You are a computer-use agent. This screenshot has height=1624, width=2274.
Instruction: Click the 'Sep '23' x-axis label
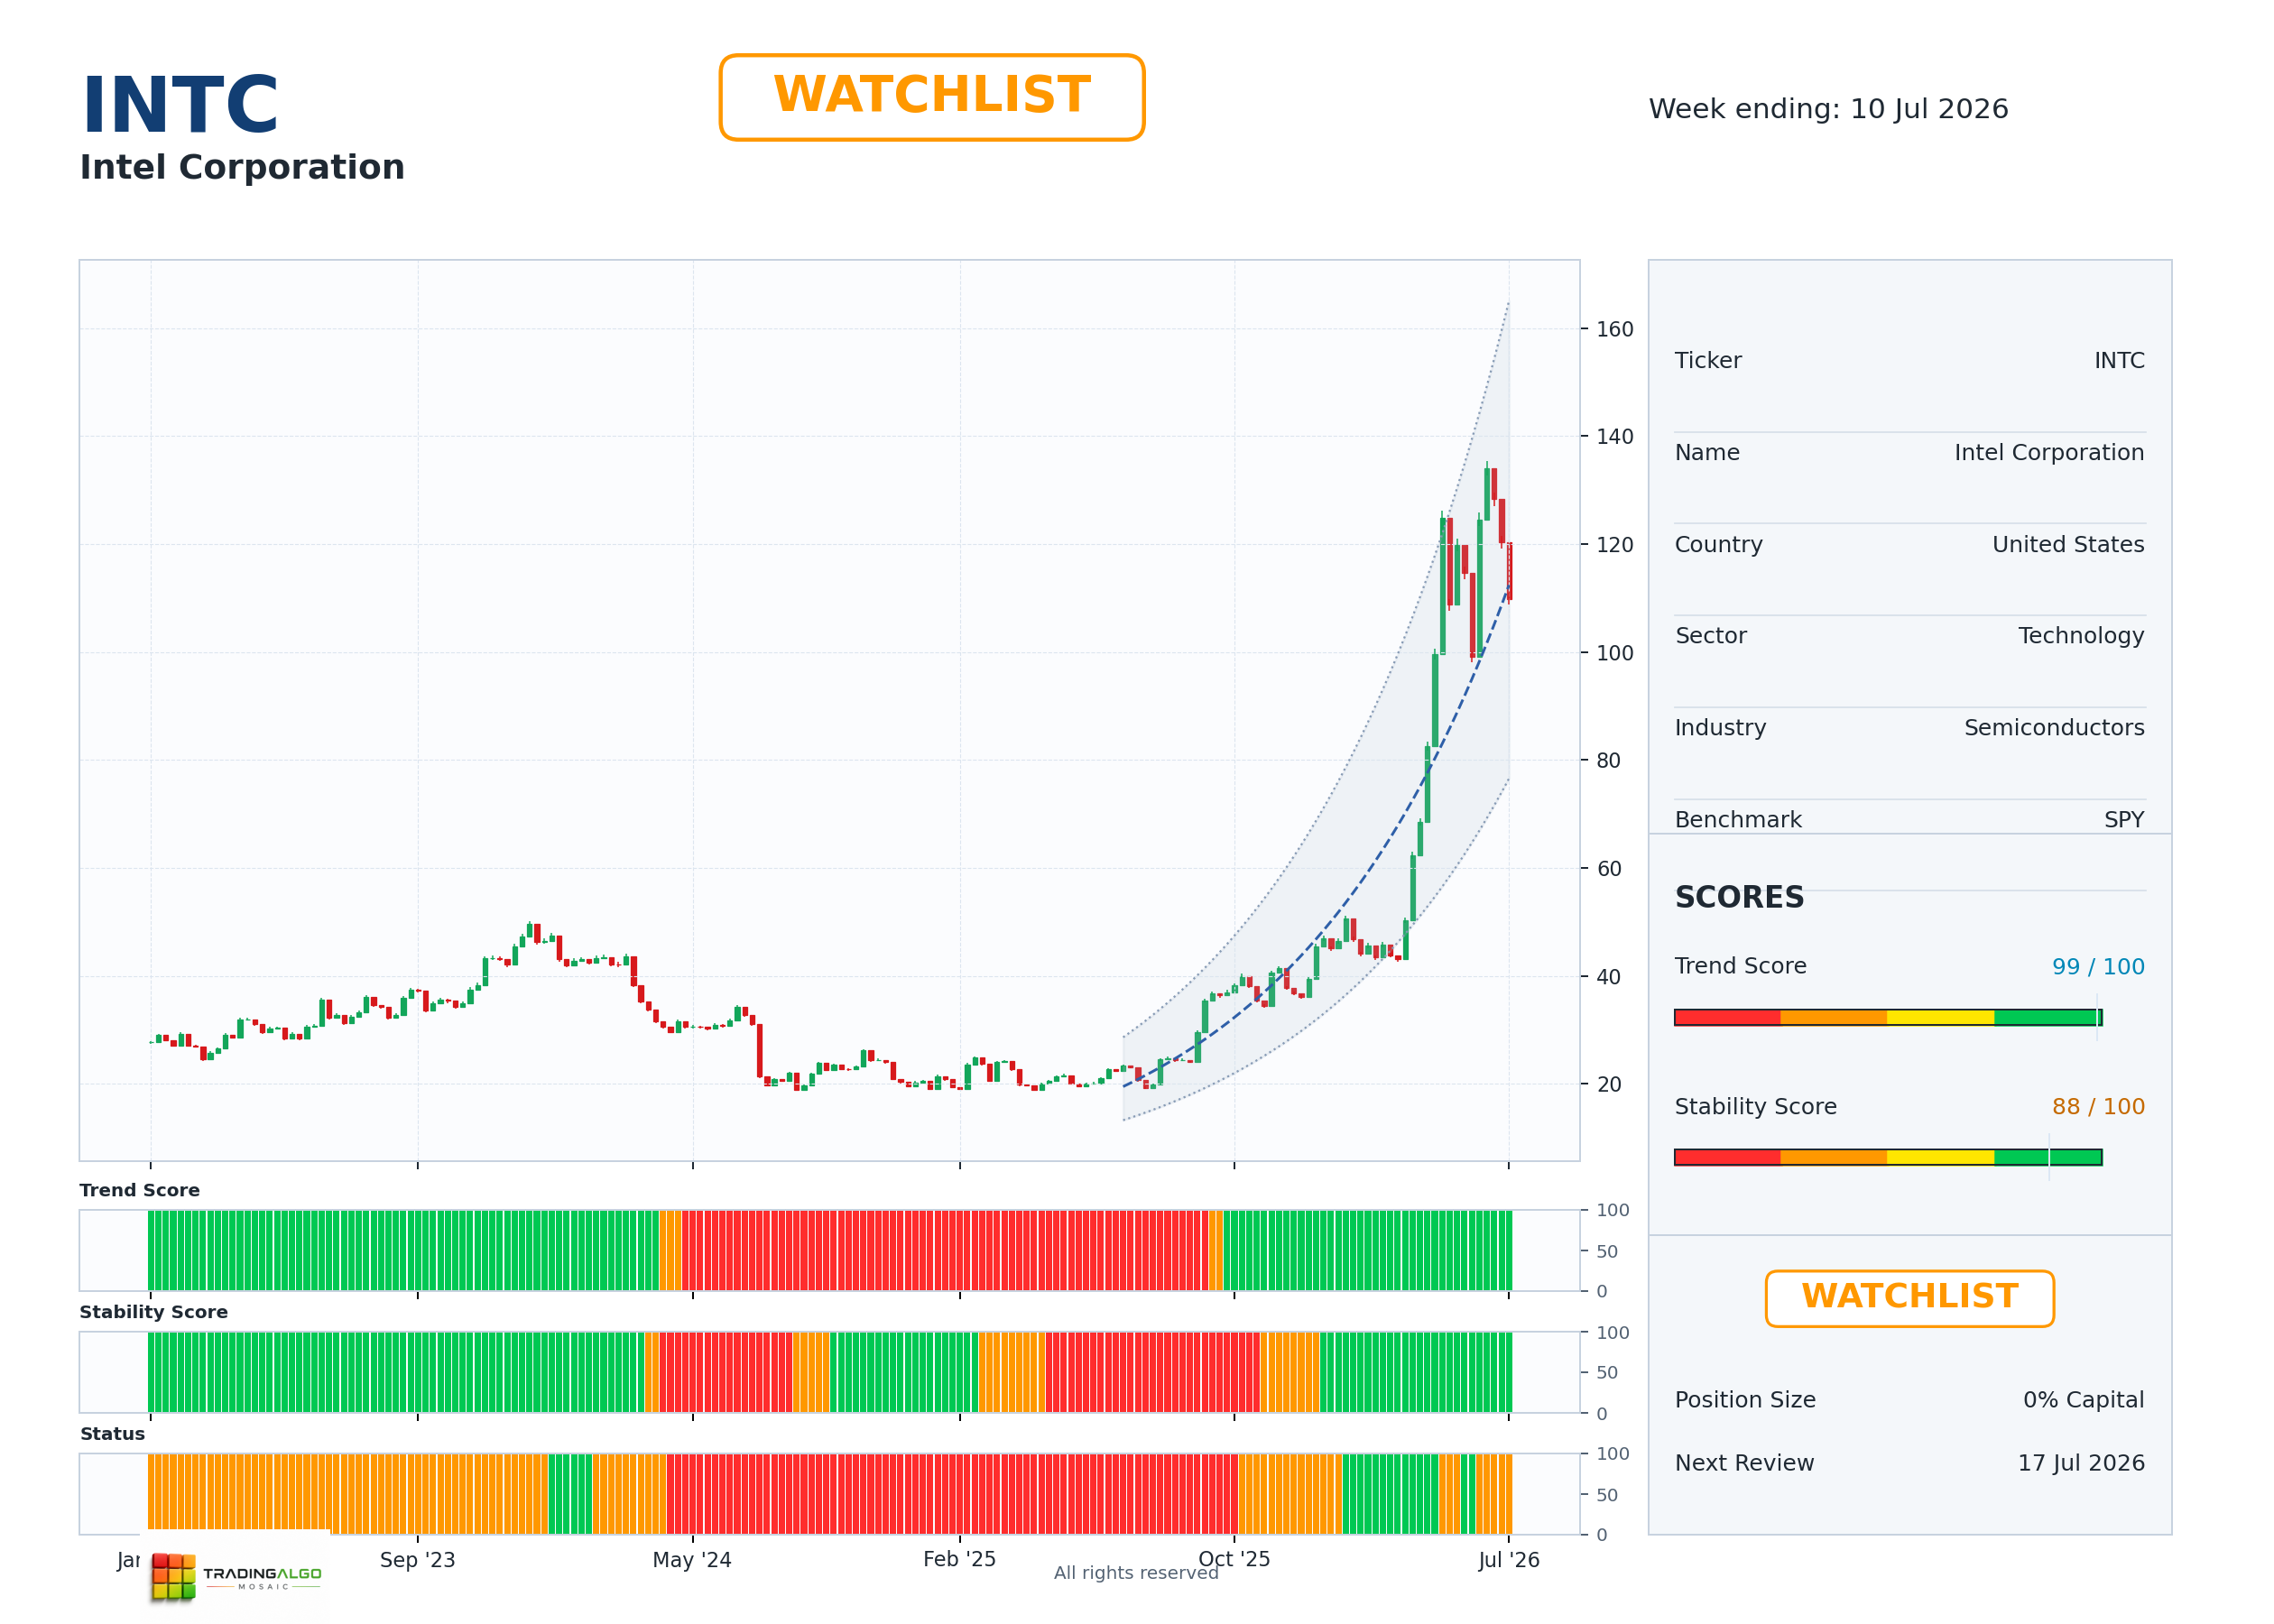[x=417, y=1560]
